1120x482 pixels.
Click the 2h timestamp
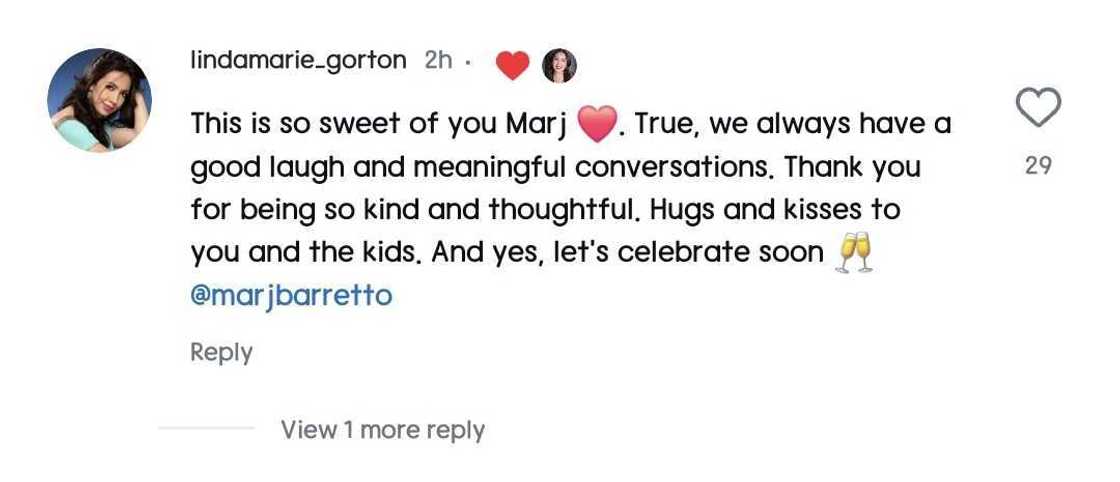click(x=438, y=61)
